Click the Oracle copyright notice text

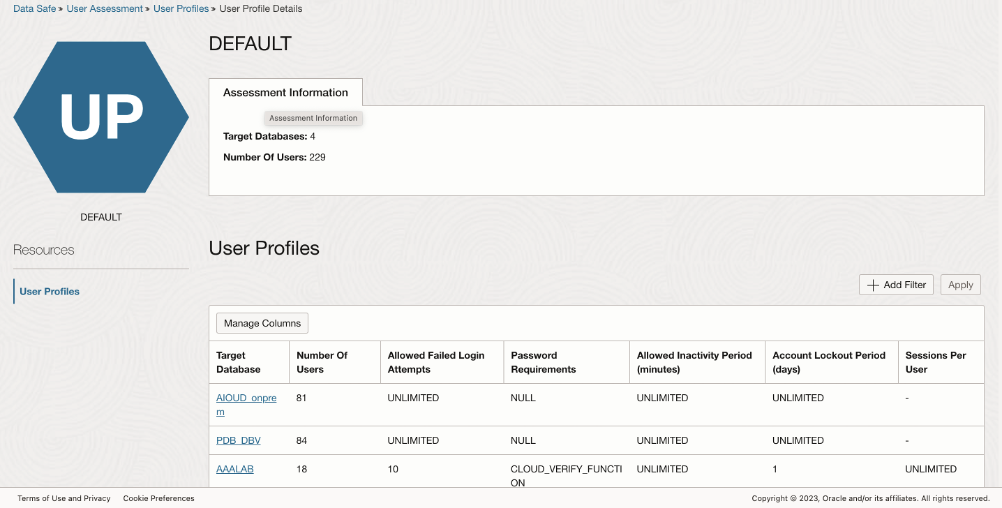tap(870, 498)
